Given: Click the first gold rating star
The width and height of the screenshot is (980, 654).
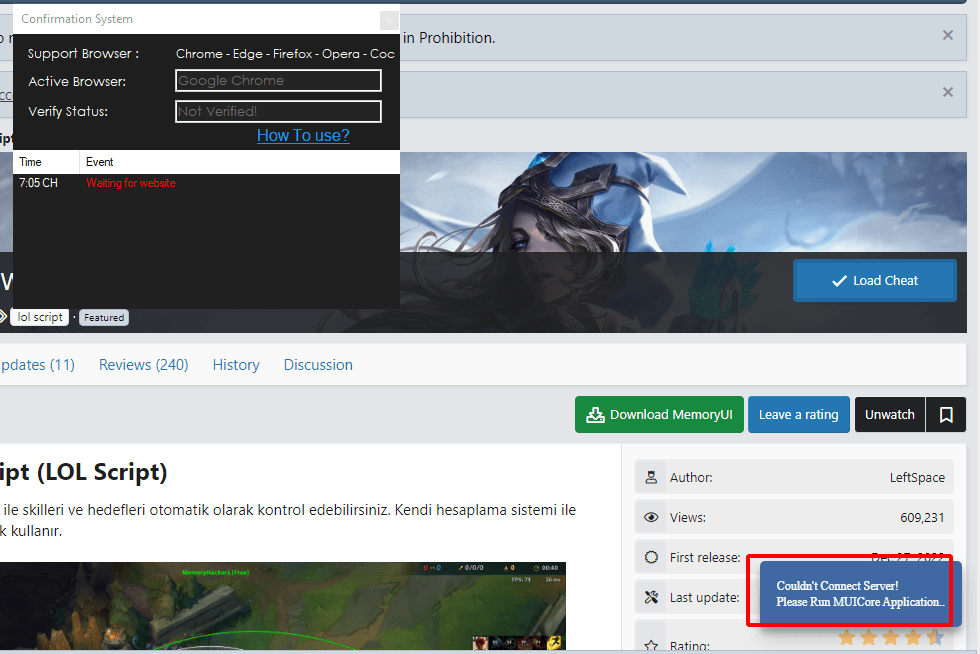Looking at the screenshot, I should (846, 637).
